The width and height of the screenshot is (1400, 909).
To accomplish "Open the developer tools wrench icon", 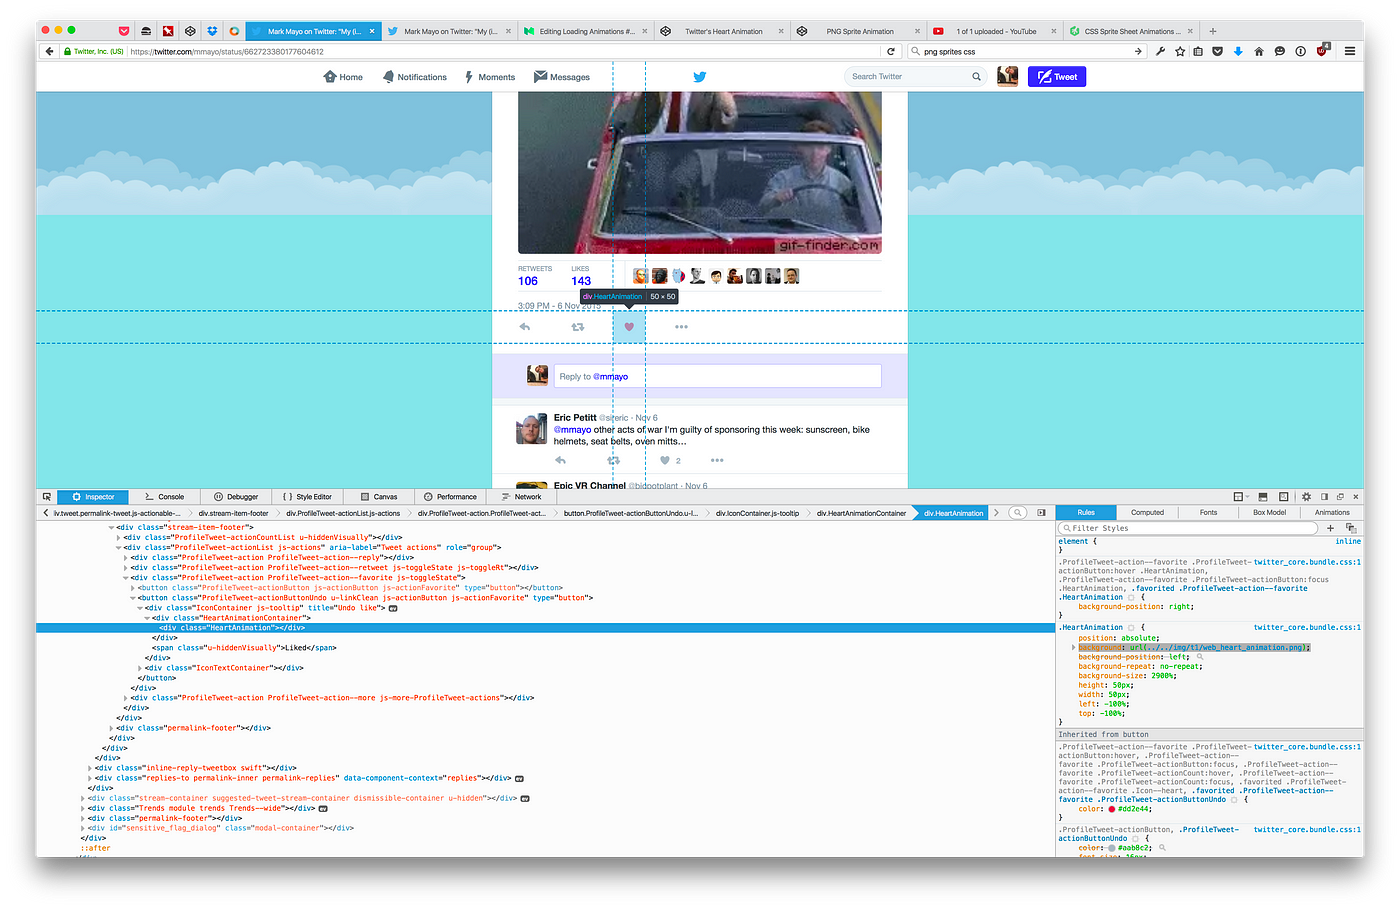I will pos(1160,51).
